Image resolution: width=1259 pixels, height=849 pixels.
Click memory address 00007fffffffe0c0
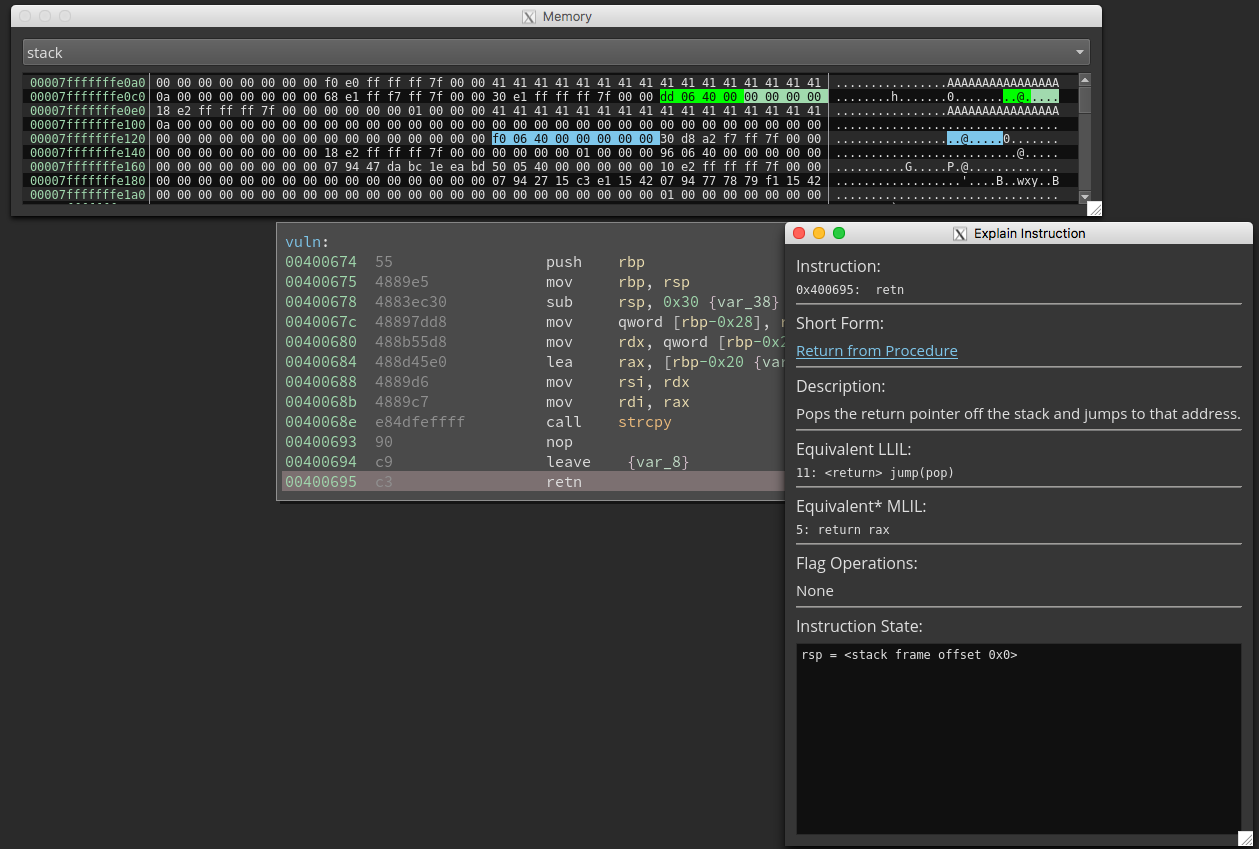coord(88,96)
